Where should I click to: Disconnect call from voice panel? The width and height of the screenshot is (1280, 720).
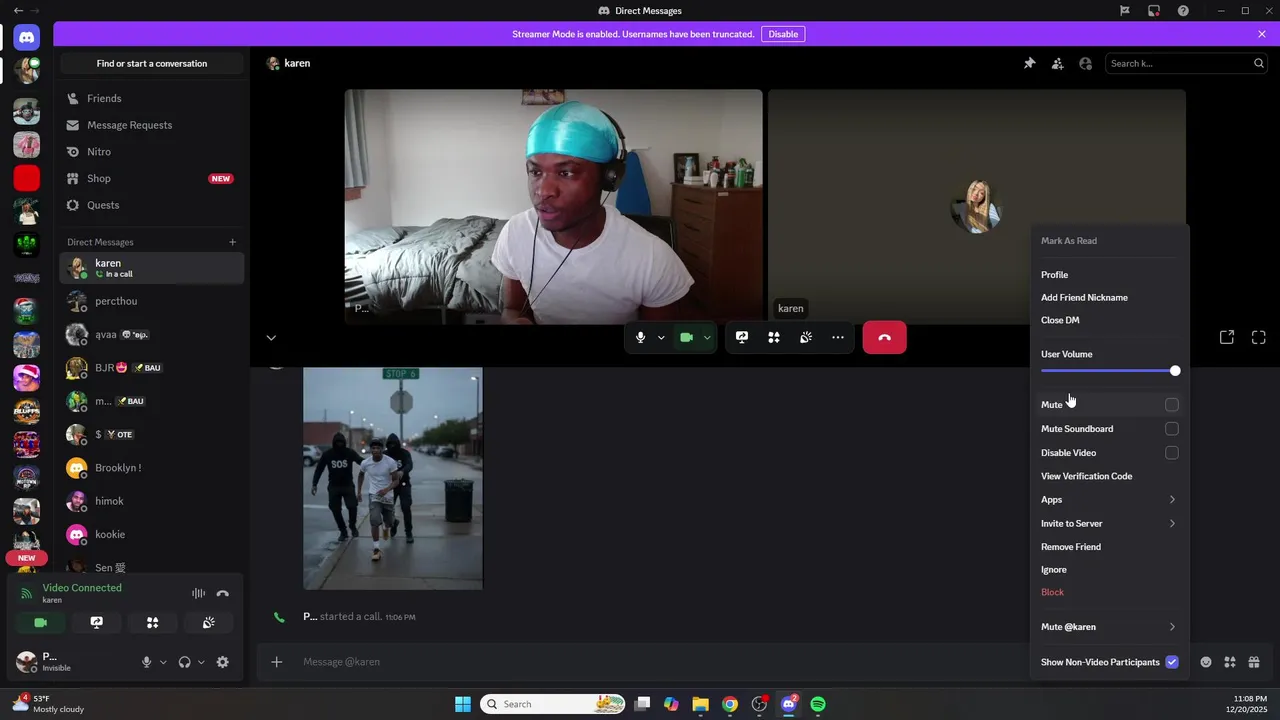[x=223, y=594]
